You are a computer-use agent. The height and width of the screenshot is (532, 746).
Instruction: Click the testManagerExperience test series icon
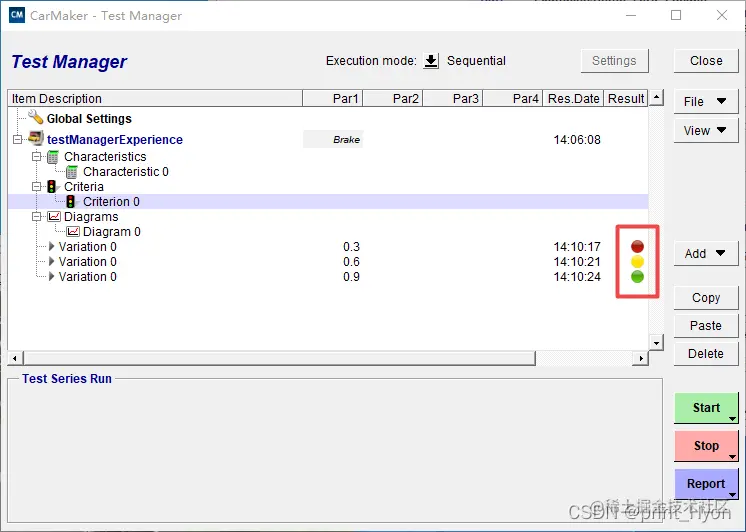[x=36, y=138]
